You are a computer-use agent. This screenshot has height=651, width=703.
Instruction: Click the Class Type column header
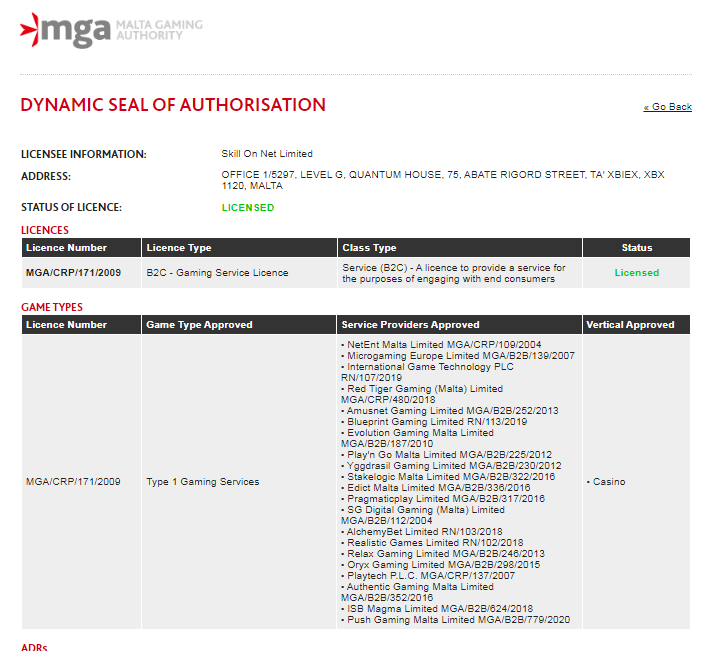pyautogui.click(x=460, y=247)
